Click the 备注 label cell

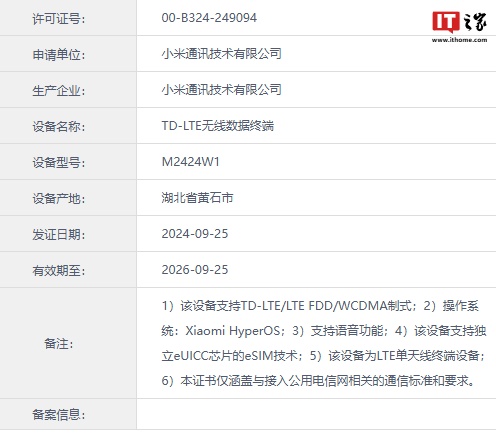[68, 343]
